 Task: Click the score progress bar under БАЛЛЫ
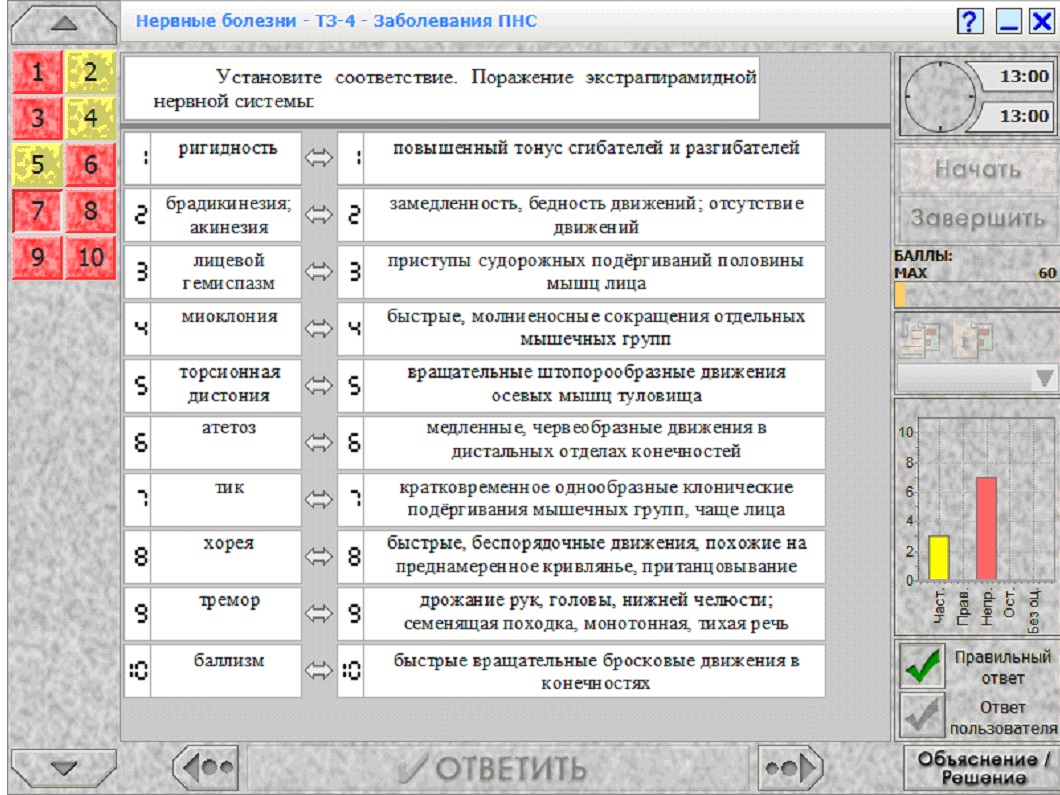[975, 295]
